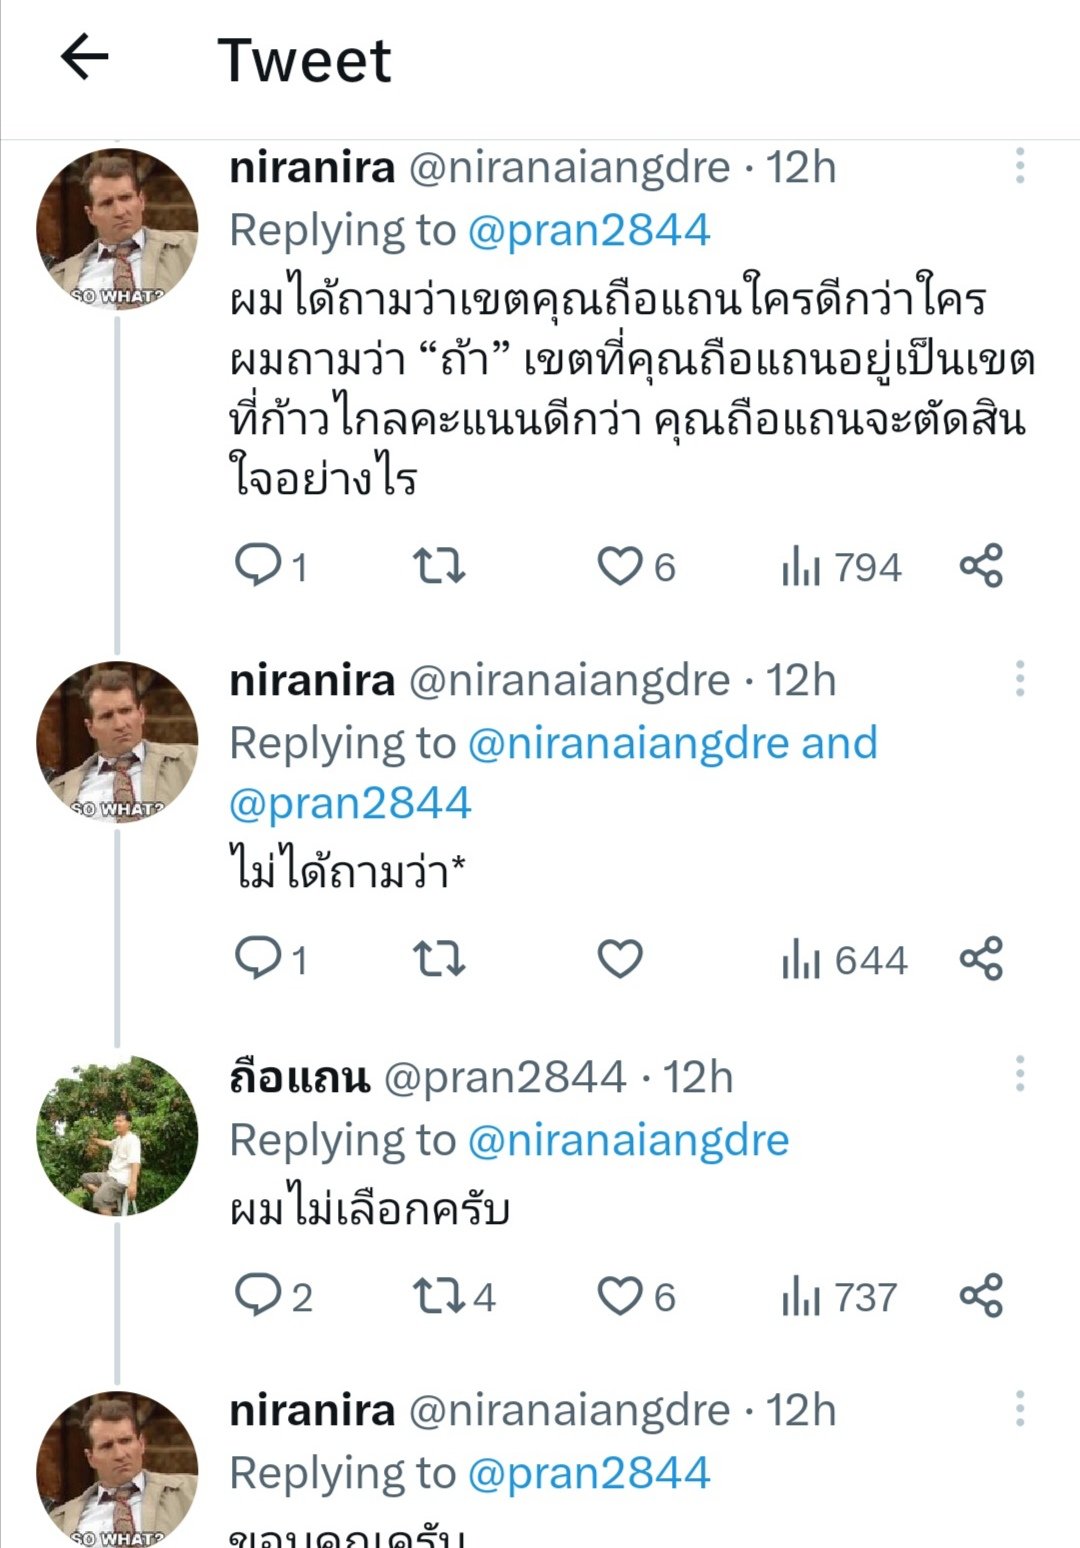
Task: Like the ไม่ได้ถามว่า tweet
Action: click(x=620, y=959)
